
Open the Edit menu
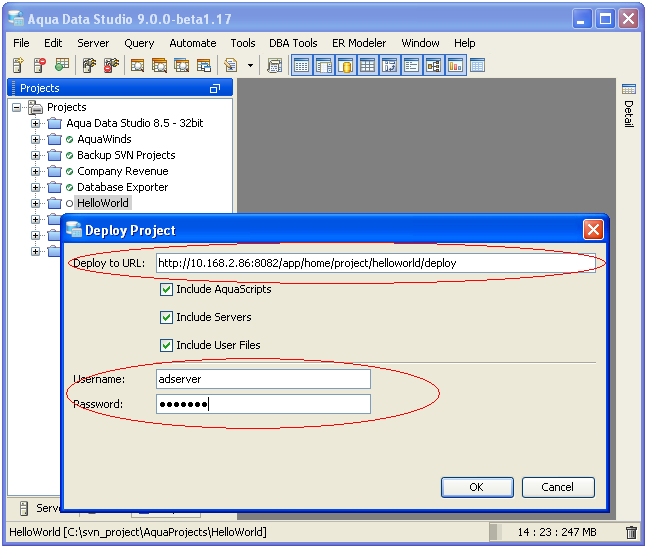(x=53, y=43)
